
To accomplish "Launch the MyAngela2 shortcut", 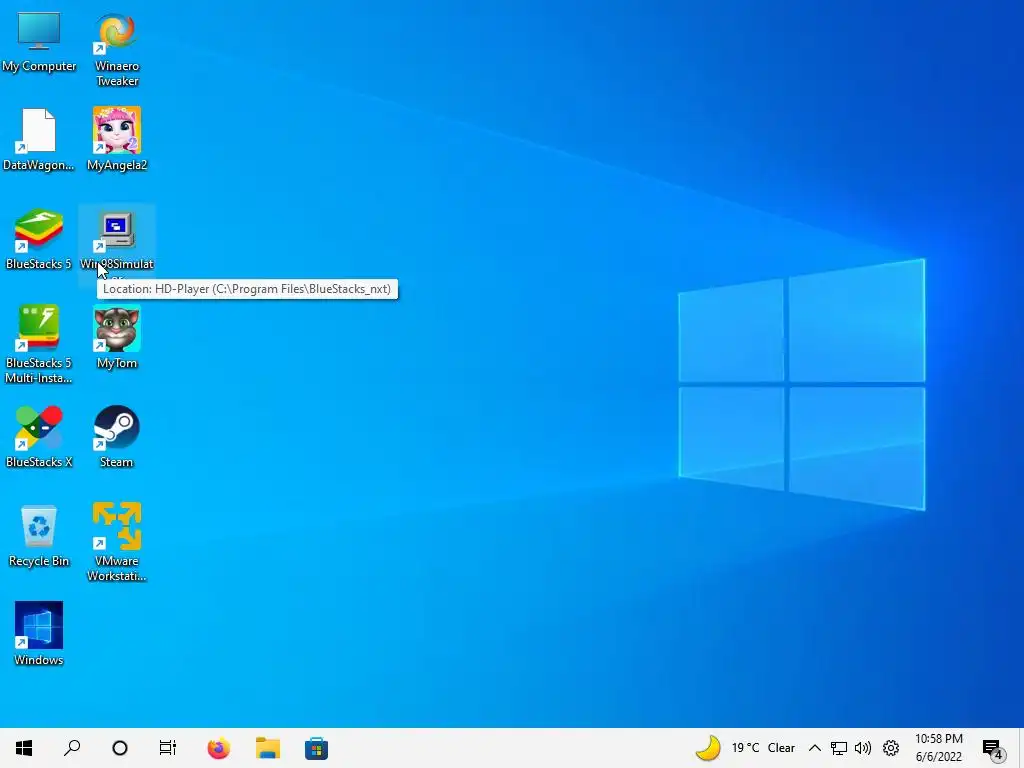I will tap(117, 140).
